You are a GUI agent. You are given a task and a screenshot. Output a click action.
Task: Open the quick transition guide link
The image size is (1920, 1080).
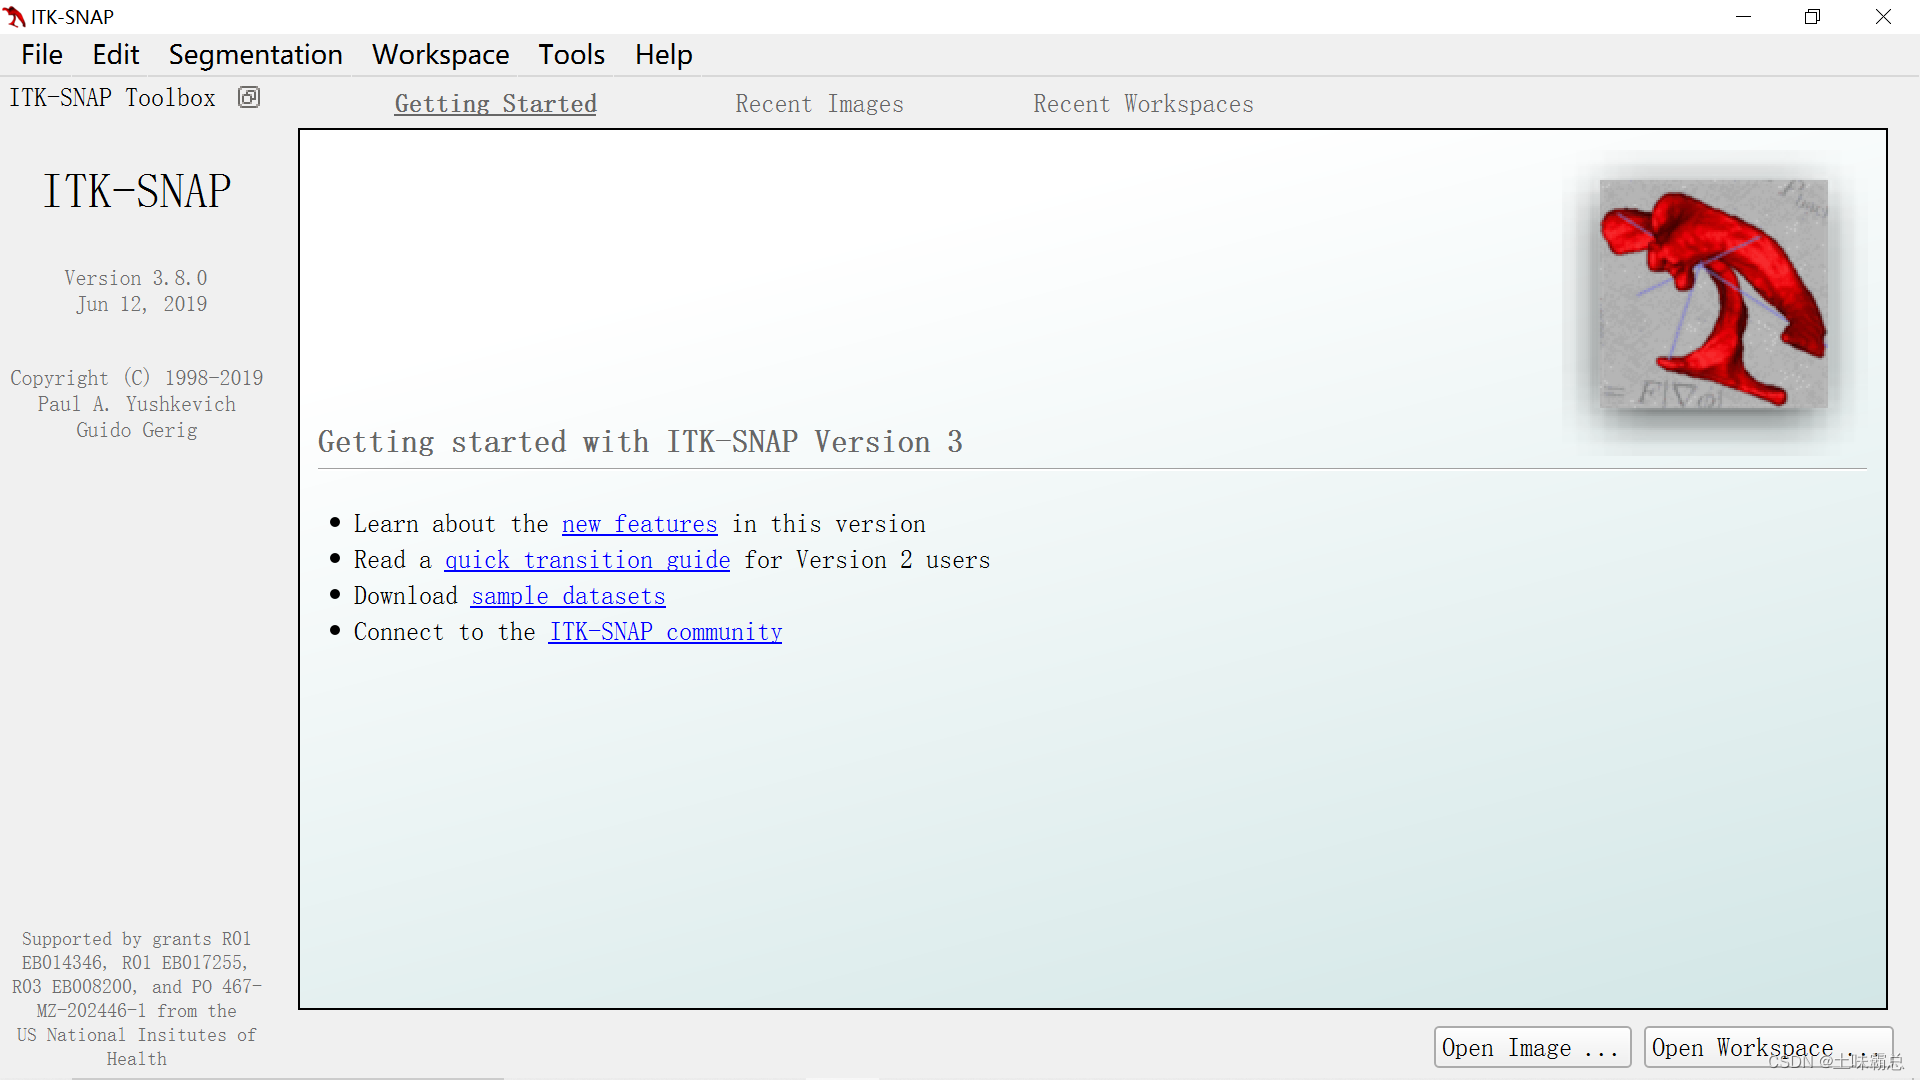587,560
